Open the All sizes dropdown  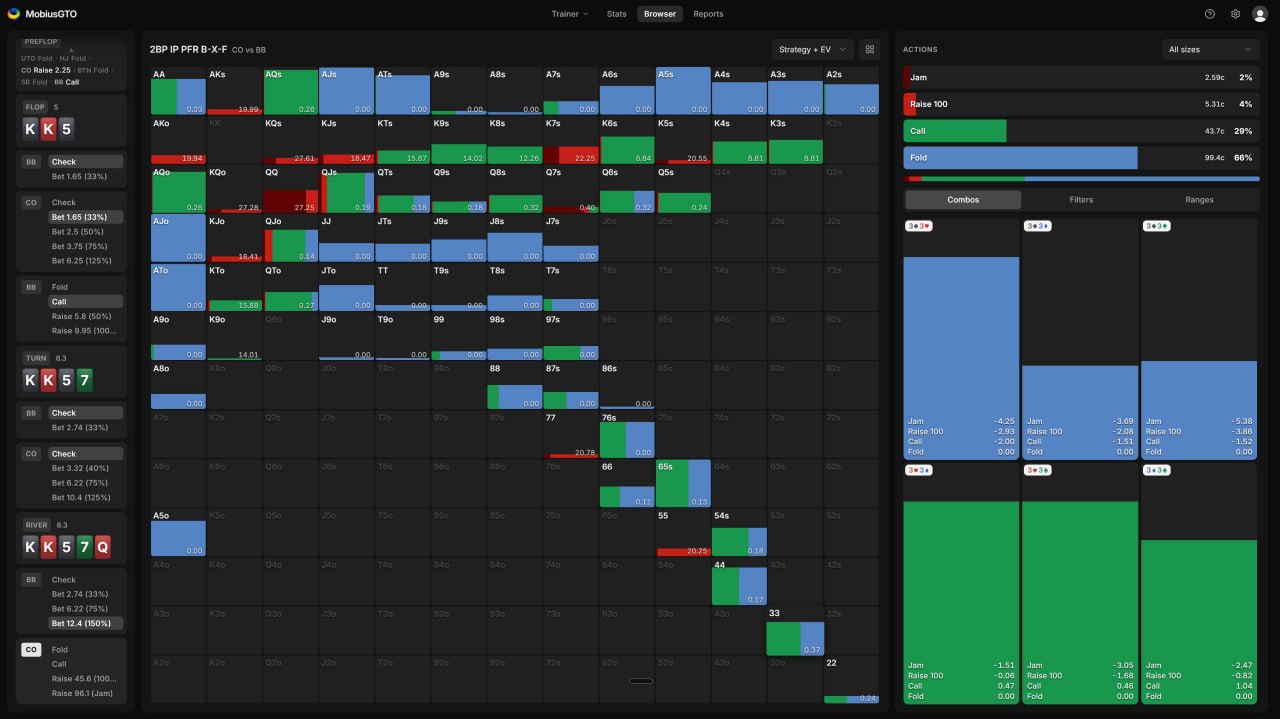(1209, 49)
